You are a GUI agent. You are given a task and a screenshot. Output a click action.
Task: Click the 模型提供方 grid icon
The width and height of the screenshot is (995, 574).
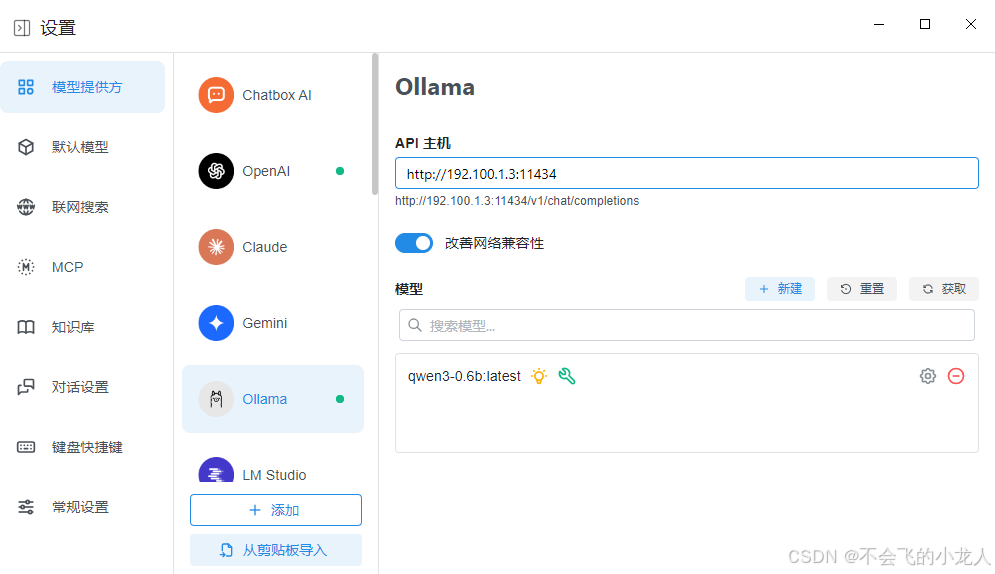coord(26,87)
